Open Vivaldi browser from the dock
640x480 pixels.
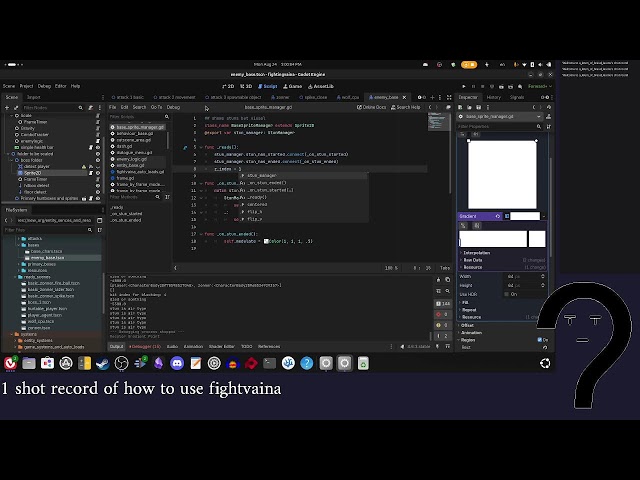pyautogui.click(x=10, y=363)
